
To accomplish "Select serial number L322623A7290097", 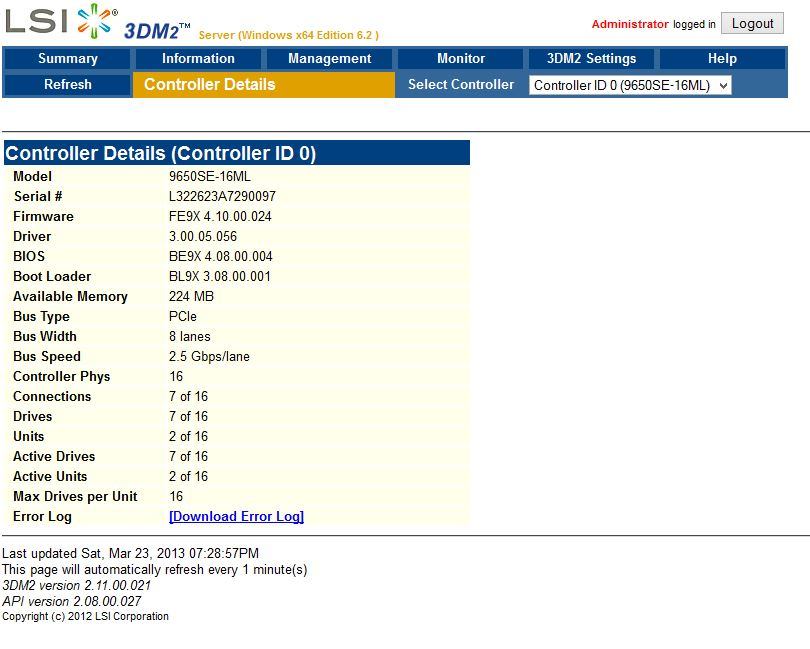I will pos(222,196).
